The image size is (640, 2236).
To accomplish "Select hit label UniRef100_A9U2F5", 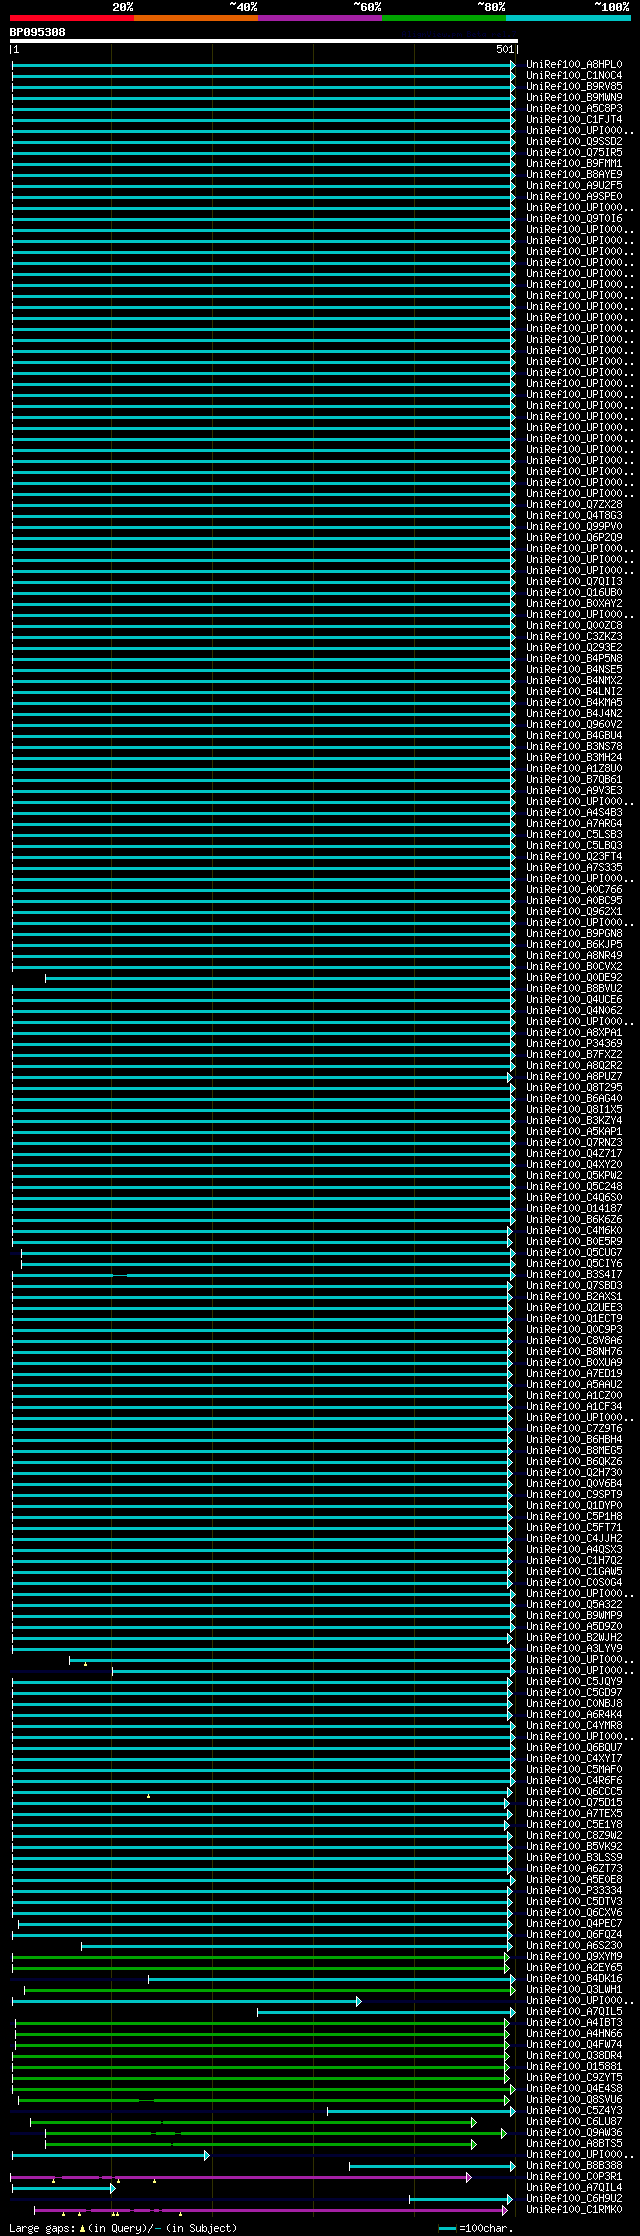I will (574, 185).
